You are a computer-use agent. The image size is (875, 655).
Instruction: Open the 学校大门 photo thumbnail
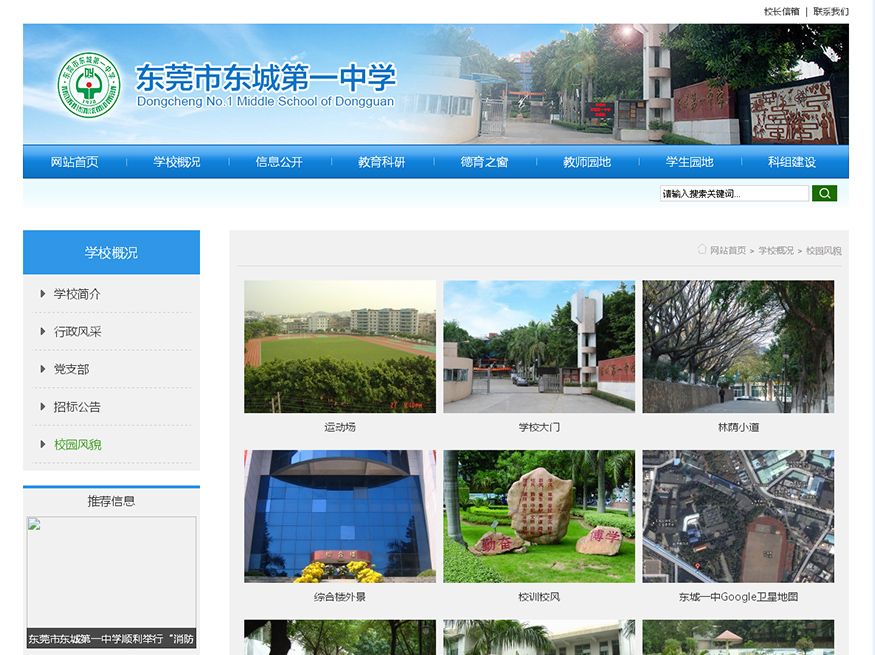point(539,346)
